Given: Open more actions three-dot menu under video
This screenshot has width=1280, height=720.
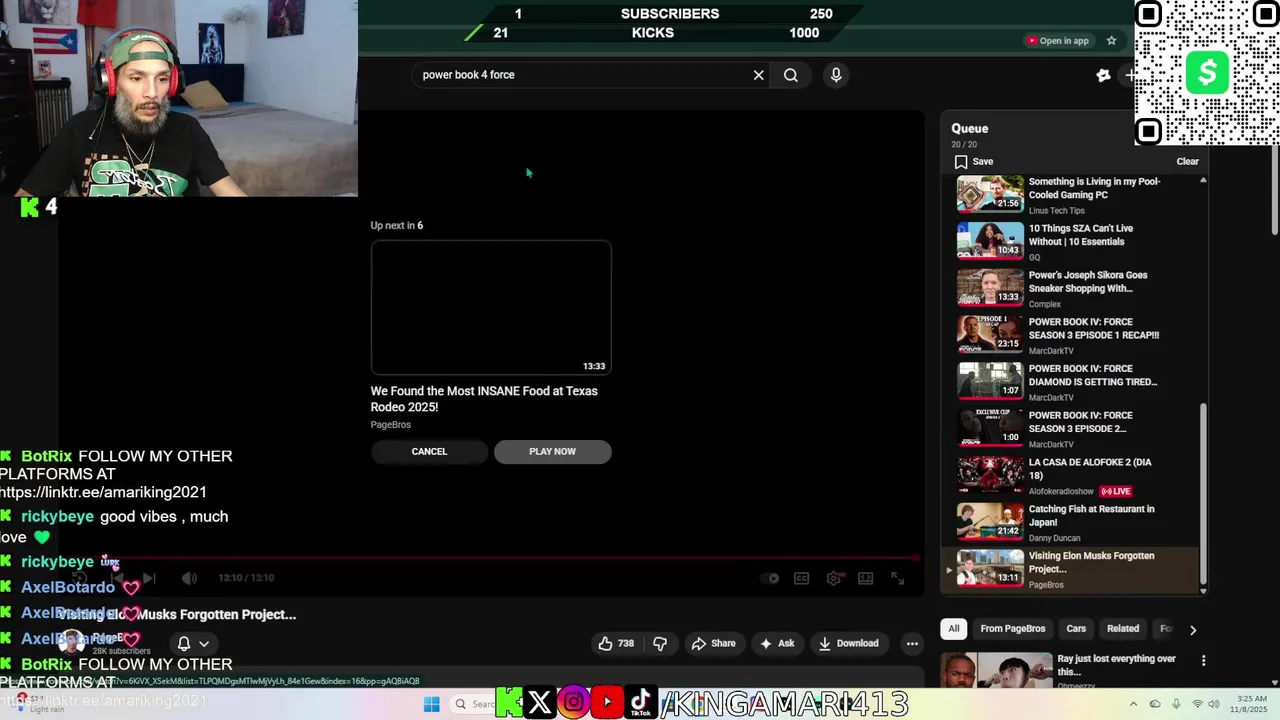Looking at the screenshot, I should 912,644.
